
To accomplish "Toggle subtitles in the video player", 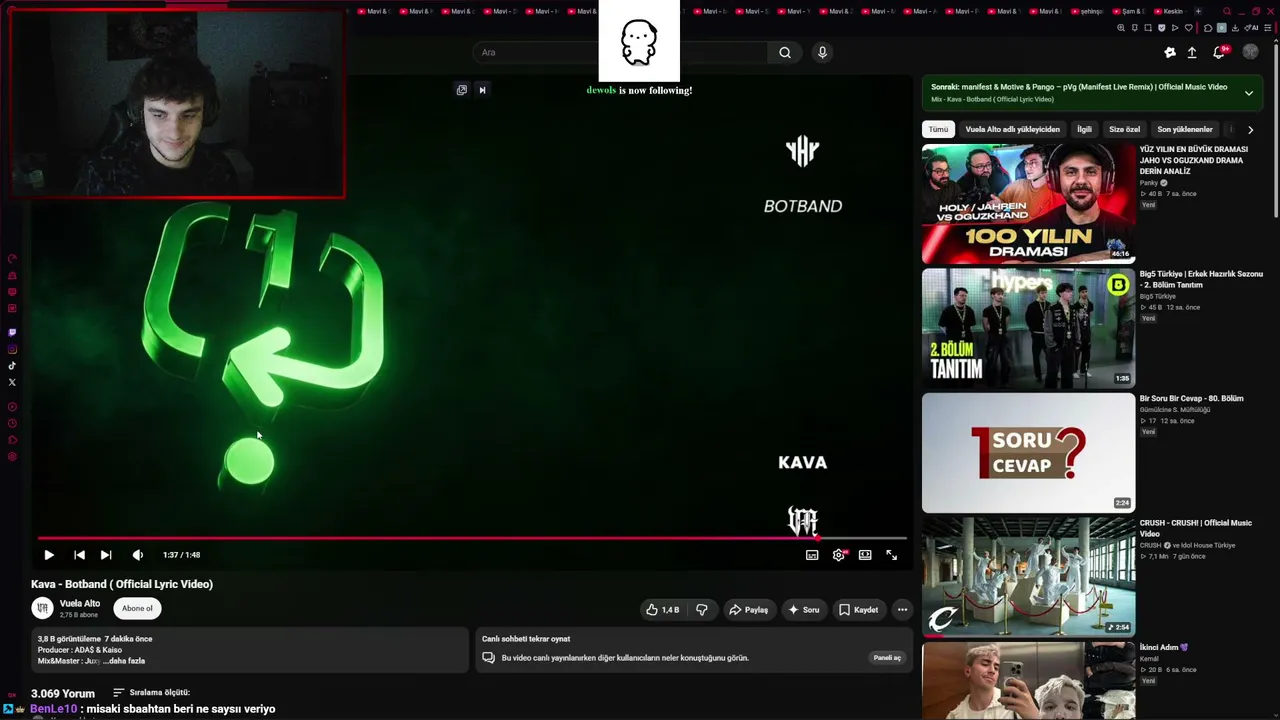I will click(812, 555).
